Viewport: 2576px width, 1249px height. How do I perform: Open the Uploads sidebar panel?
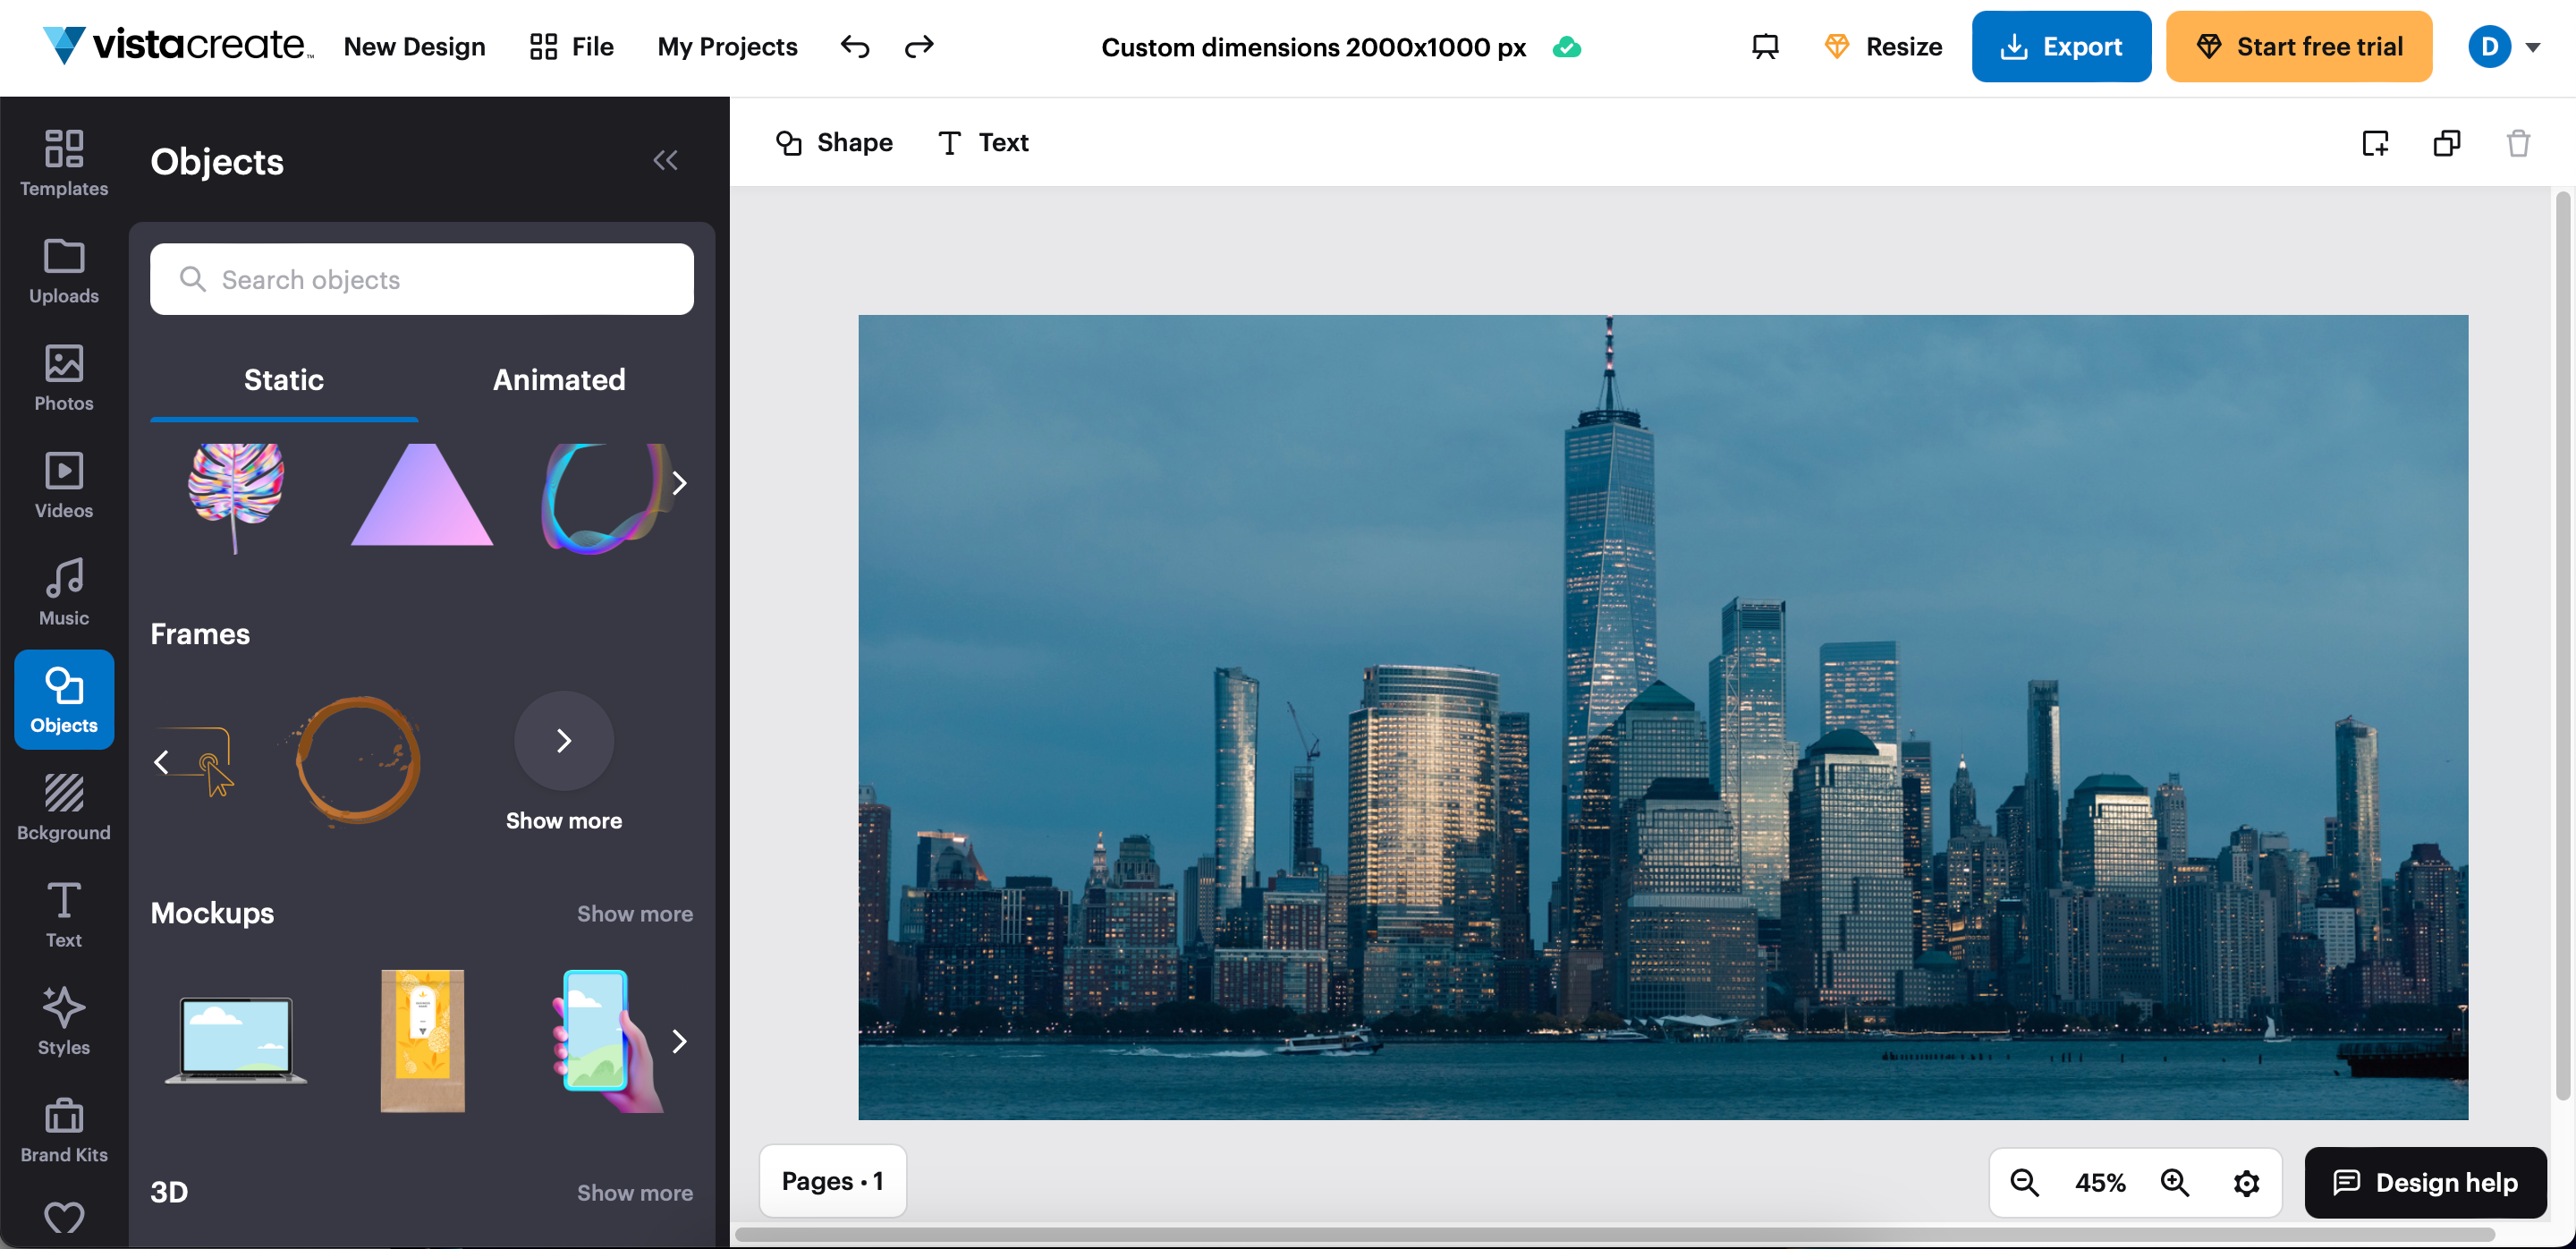point(64,270)
